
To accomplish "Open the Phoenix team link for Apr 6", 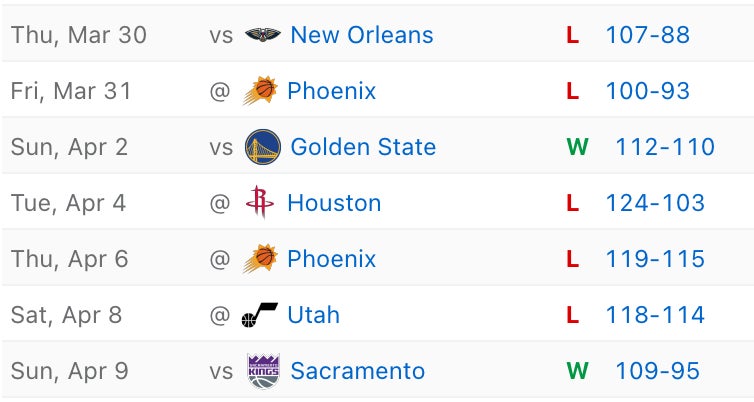I will click(331, 260).
